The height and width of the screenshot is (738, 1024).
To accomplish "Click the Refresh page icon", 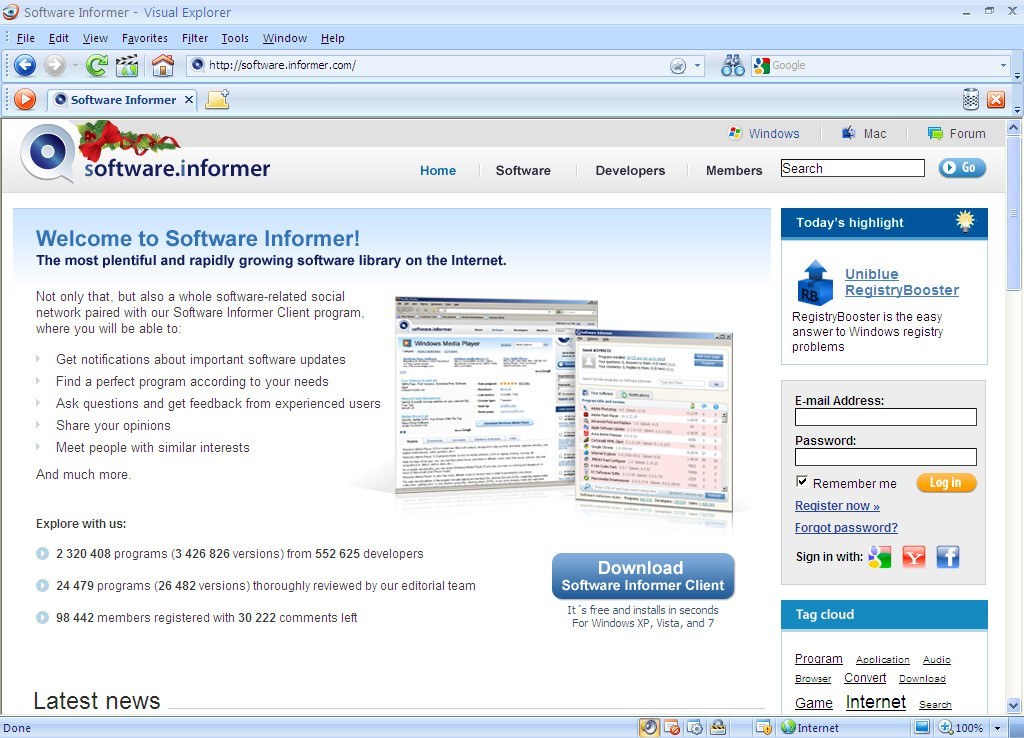I will click(96, 65).
